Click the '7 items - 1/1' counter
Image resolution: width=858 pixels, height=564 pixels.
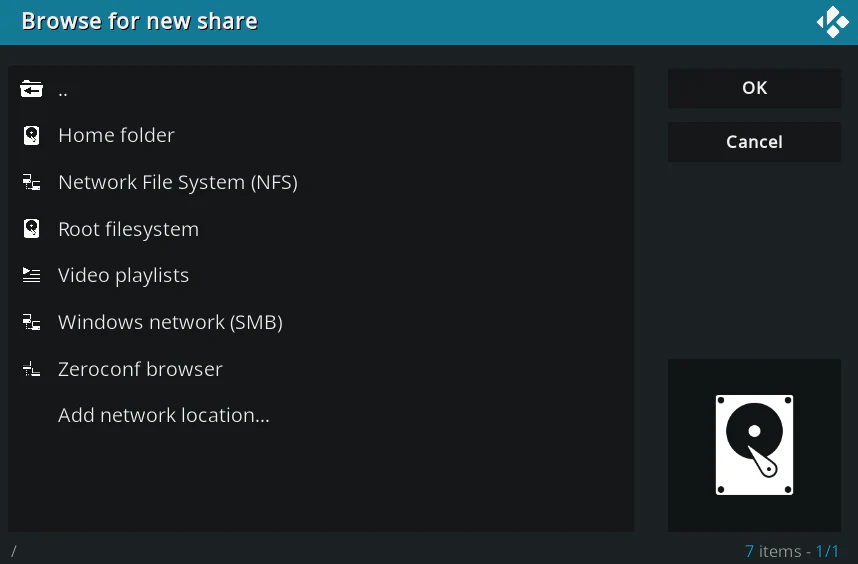click(791, 551)
